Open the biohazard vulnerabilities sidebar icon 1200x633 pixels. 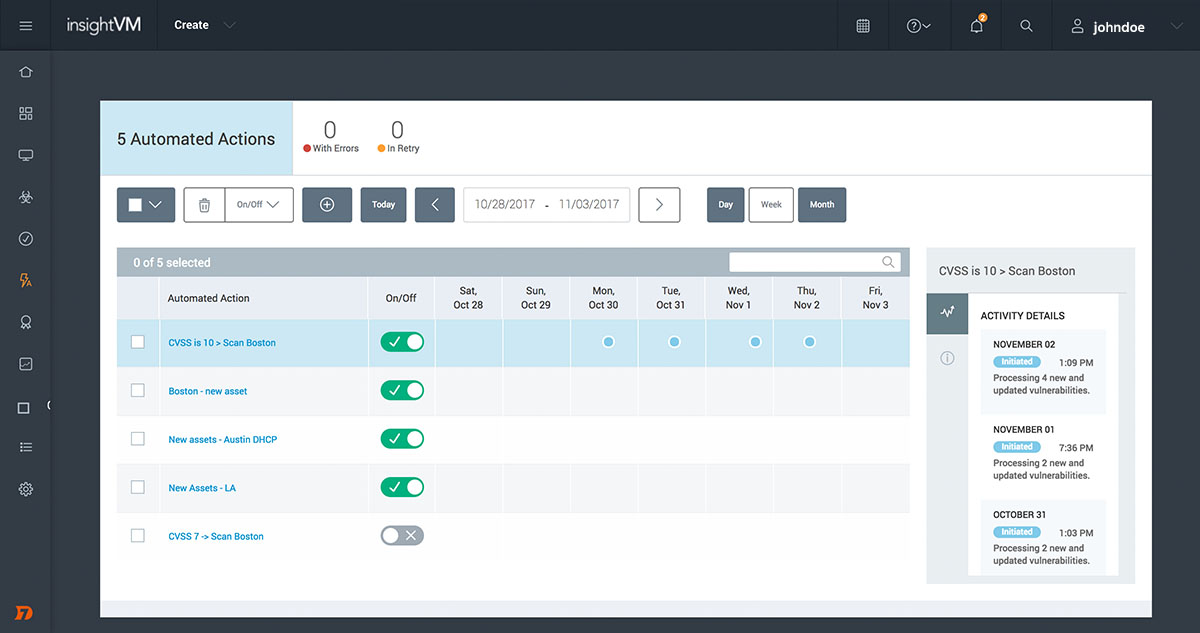pos(26,198)
